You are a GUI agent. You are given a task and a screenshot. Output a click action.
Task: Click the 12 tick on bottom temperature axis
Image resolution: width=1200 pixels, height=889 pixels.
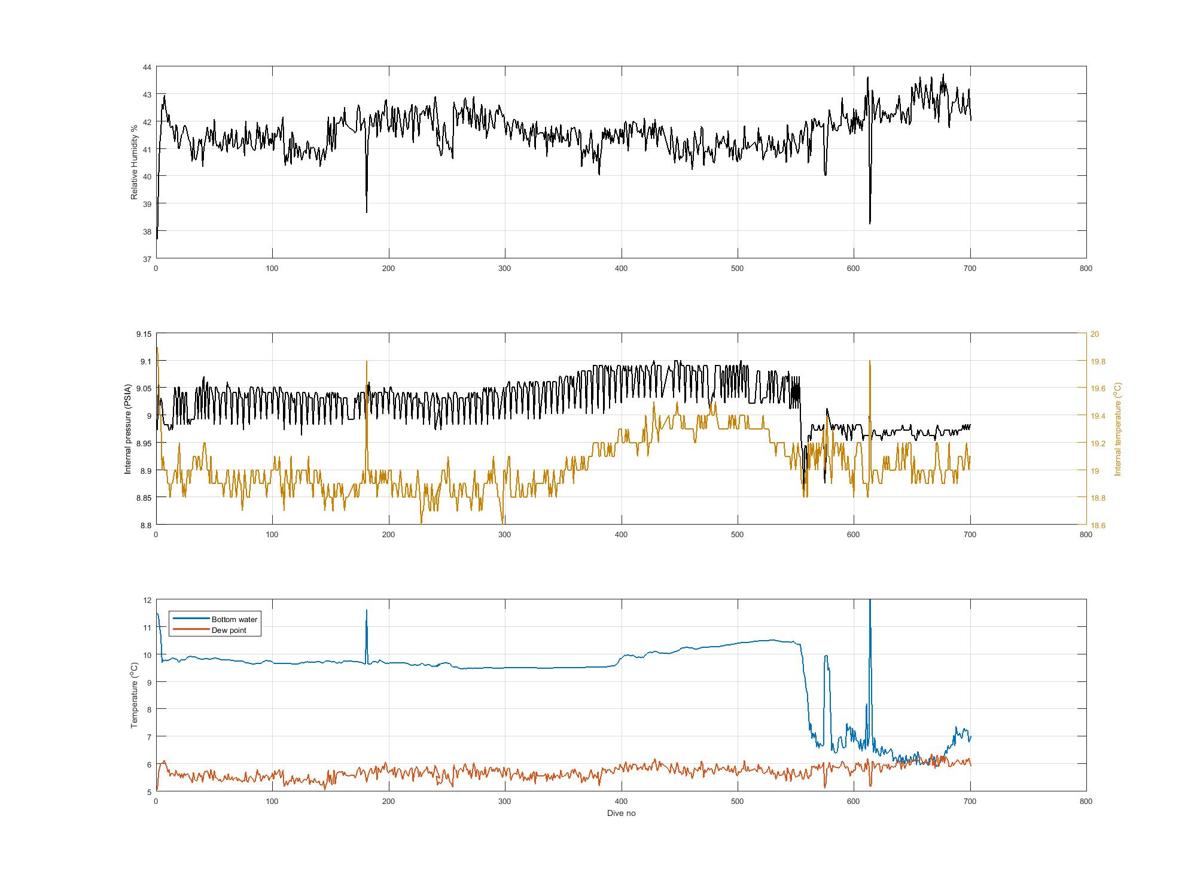(x=146, y=600)
